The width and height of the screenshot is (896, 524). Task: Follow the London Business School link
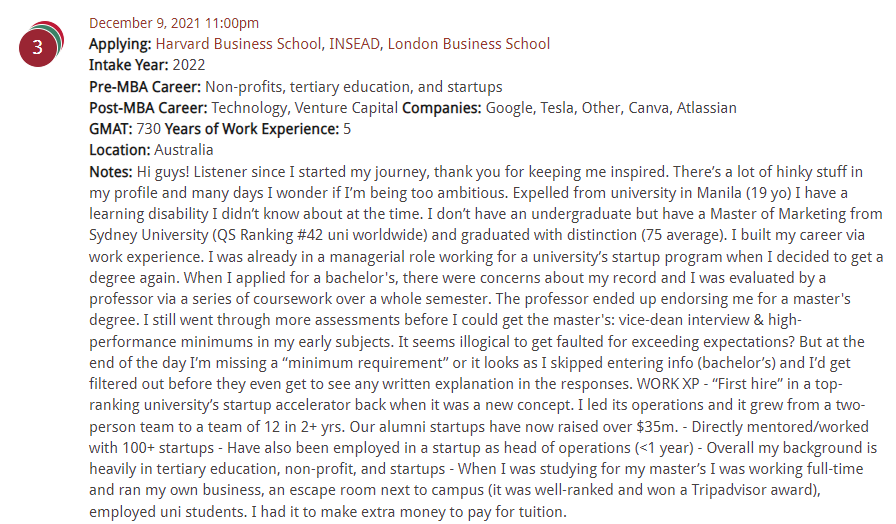pos(468,44)
